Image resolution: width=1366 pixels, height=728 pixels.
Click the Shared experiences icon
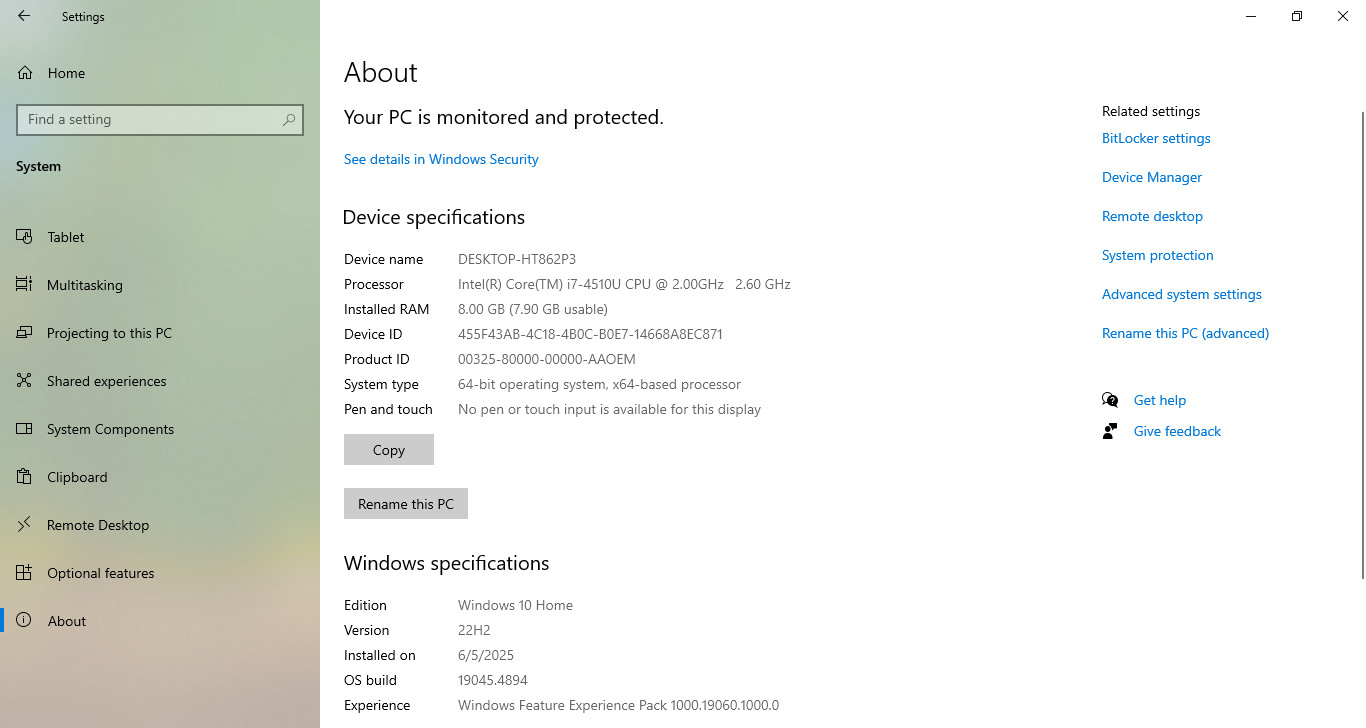point(25,381)
